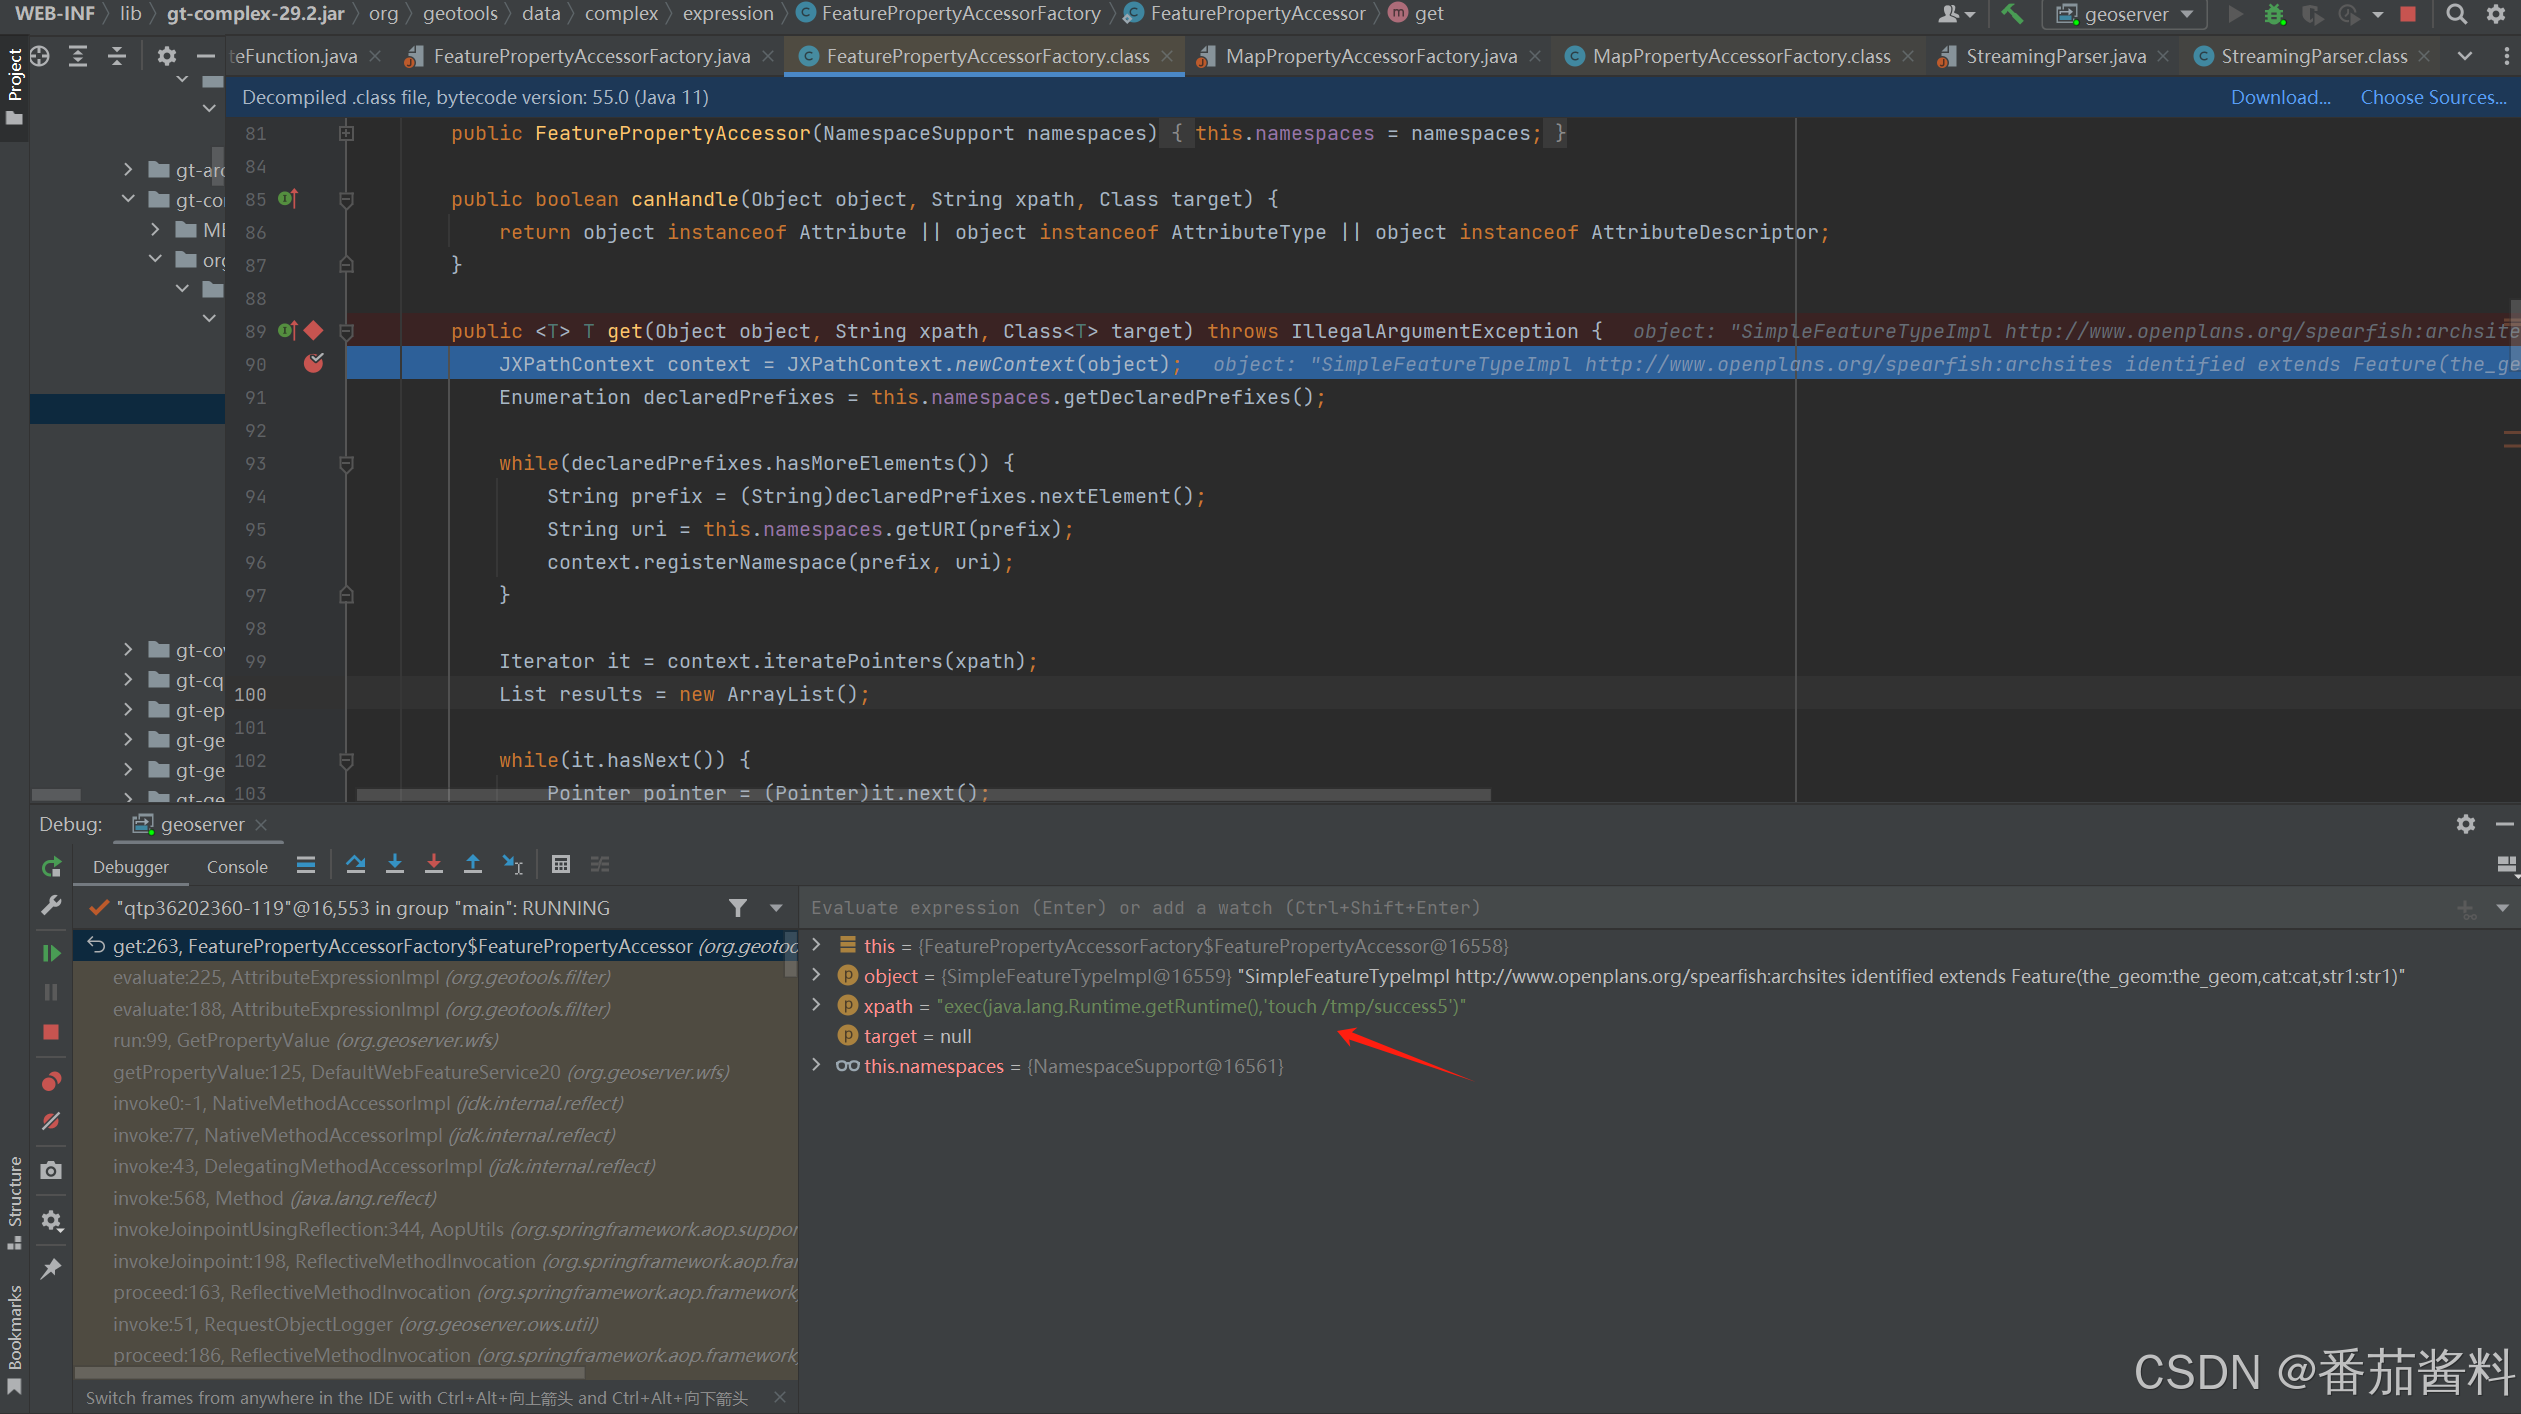Image resolution: width=2521 pixels, height=1414 pixels.
Task: Open user profile dropdown in toolbar
Action: pos(1956,14)
